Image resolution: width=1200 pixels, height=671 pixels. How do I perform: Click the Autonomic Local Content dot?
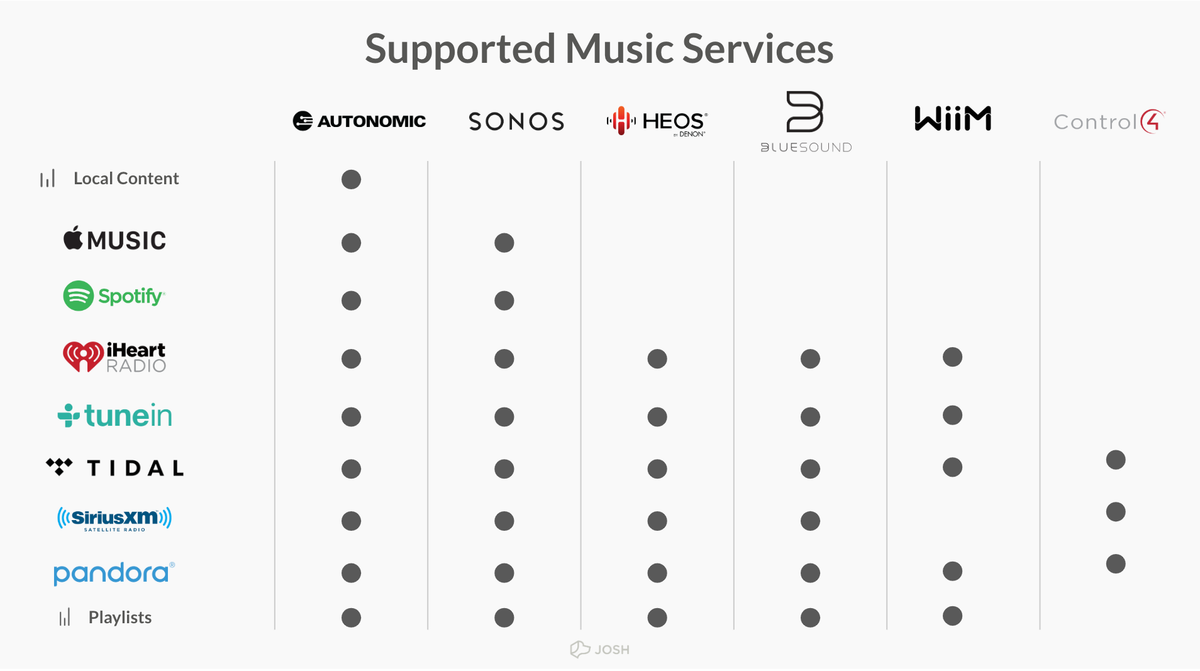tap(351, 180)
